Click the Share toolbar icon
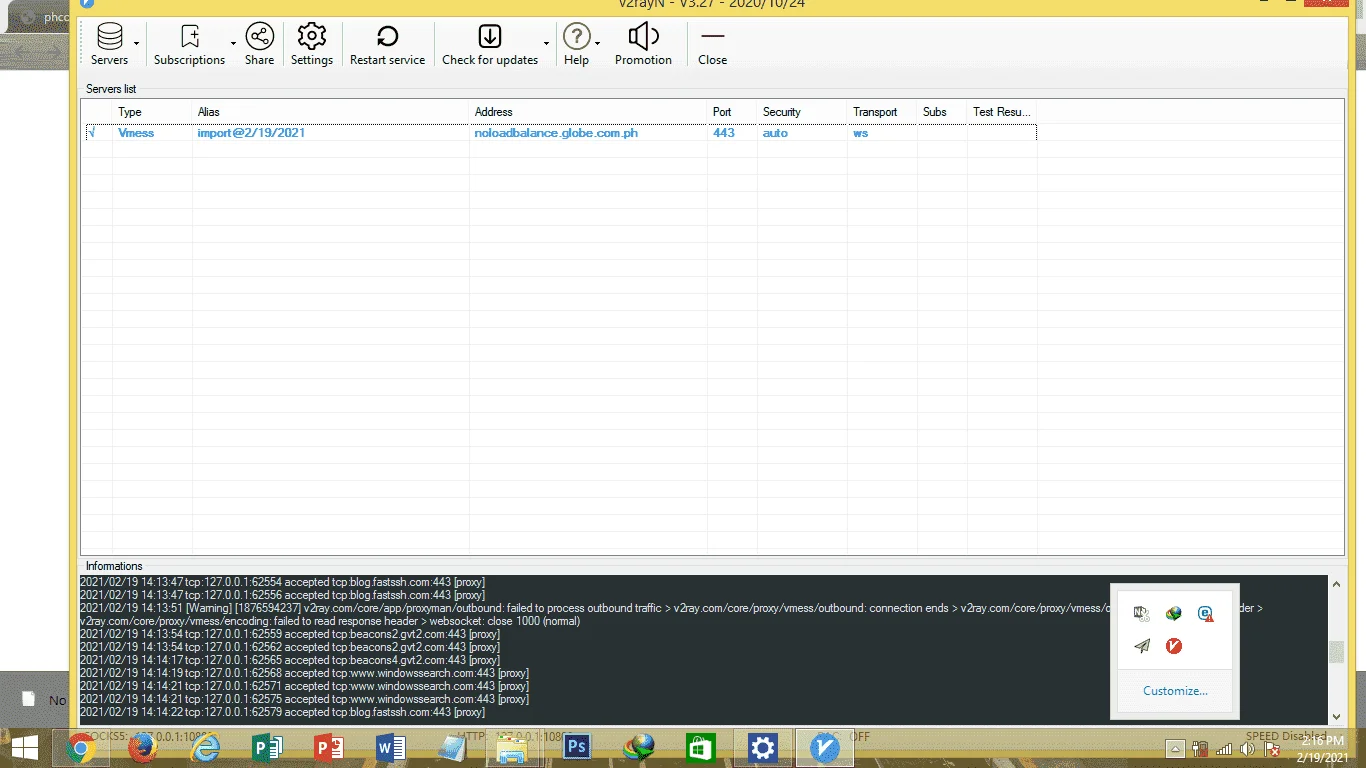This screenshot has height=768, width=1366. pos(259,46)
